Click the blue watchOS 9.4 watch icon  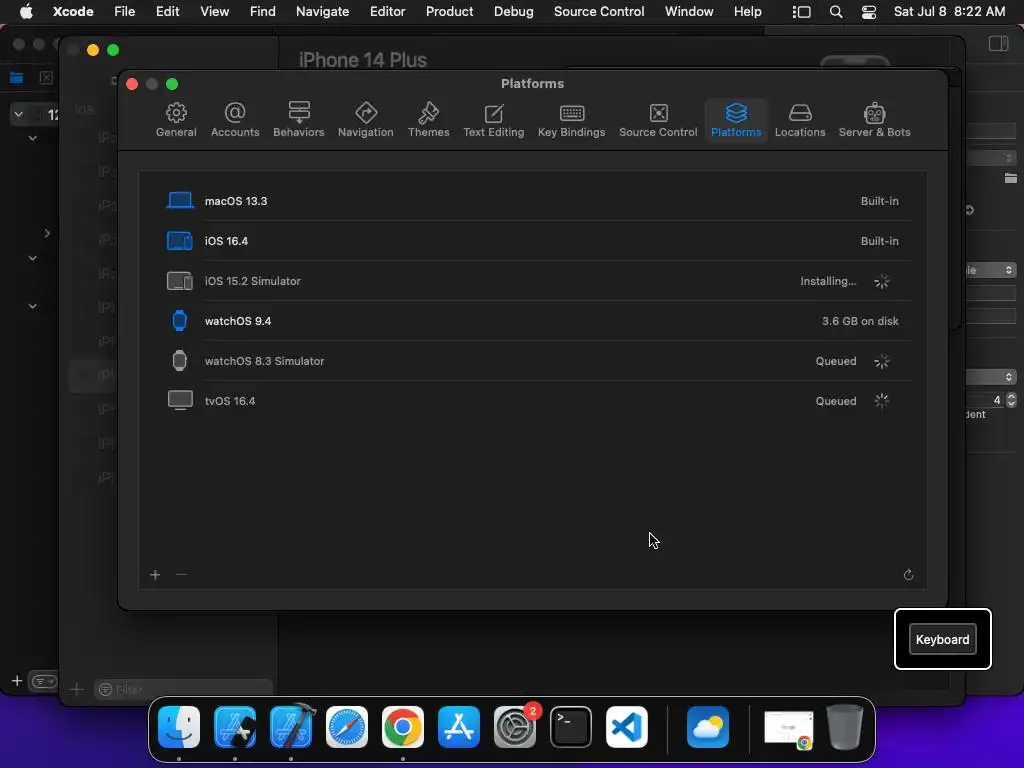coord(180,321)
